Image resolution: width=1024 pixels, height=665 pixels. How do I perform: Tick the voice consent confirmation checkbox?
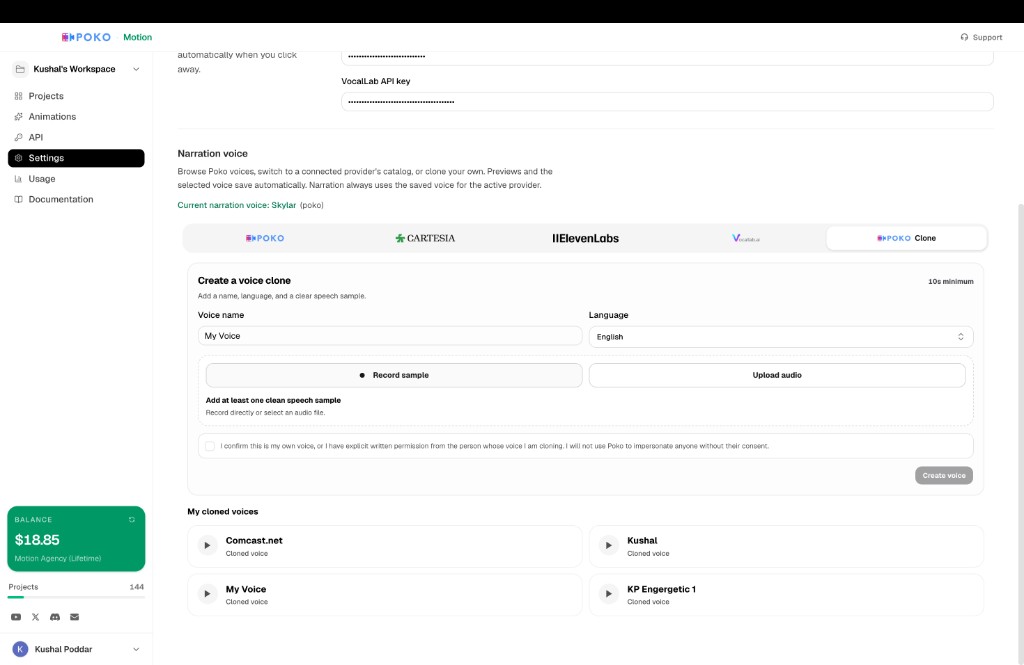pyautogui.click(x=210, y=446)
